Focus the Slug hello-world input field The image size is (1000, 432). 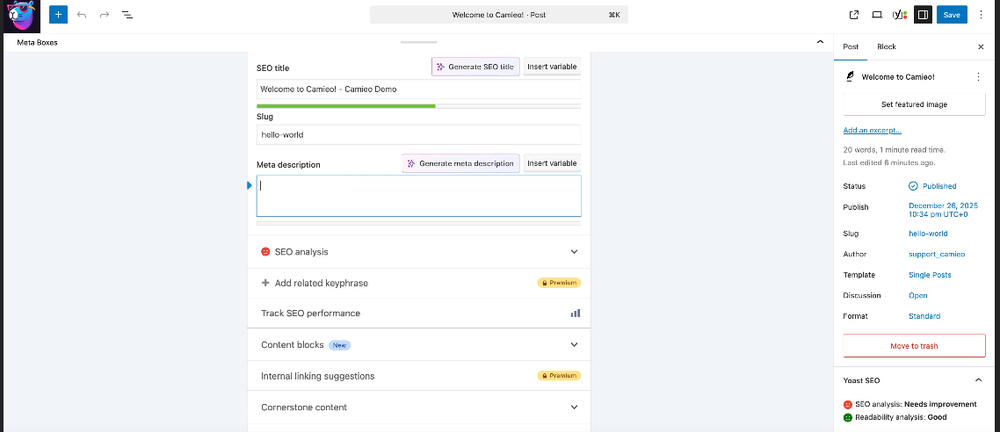click(418, 135)
